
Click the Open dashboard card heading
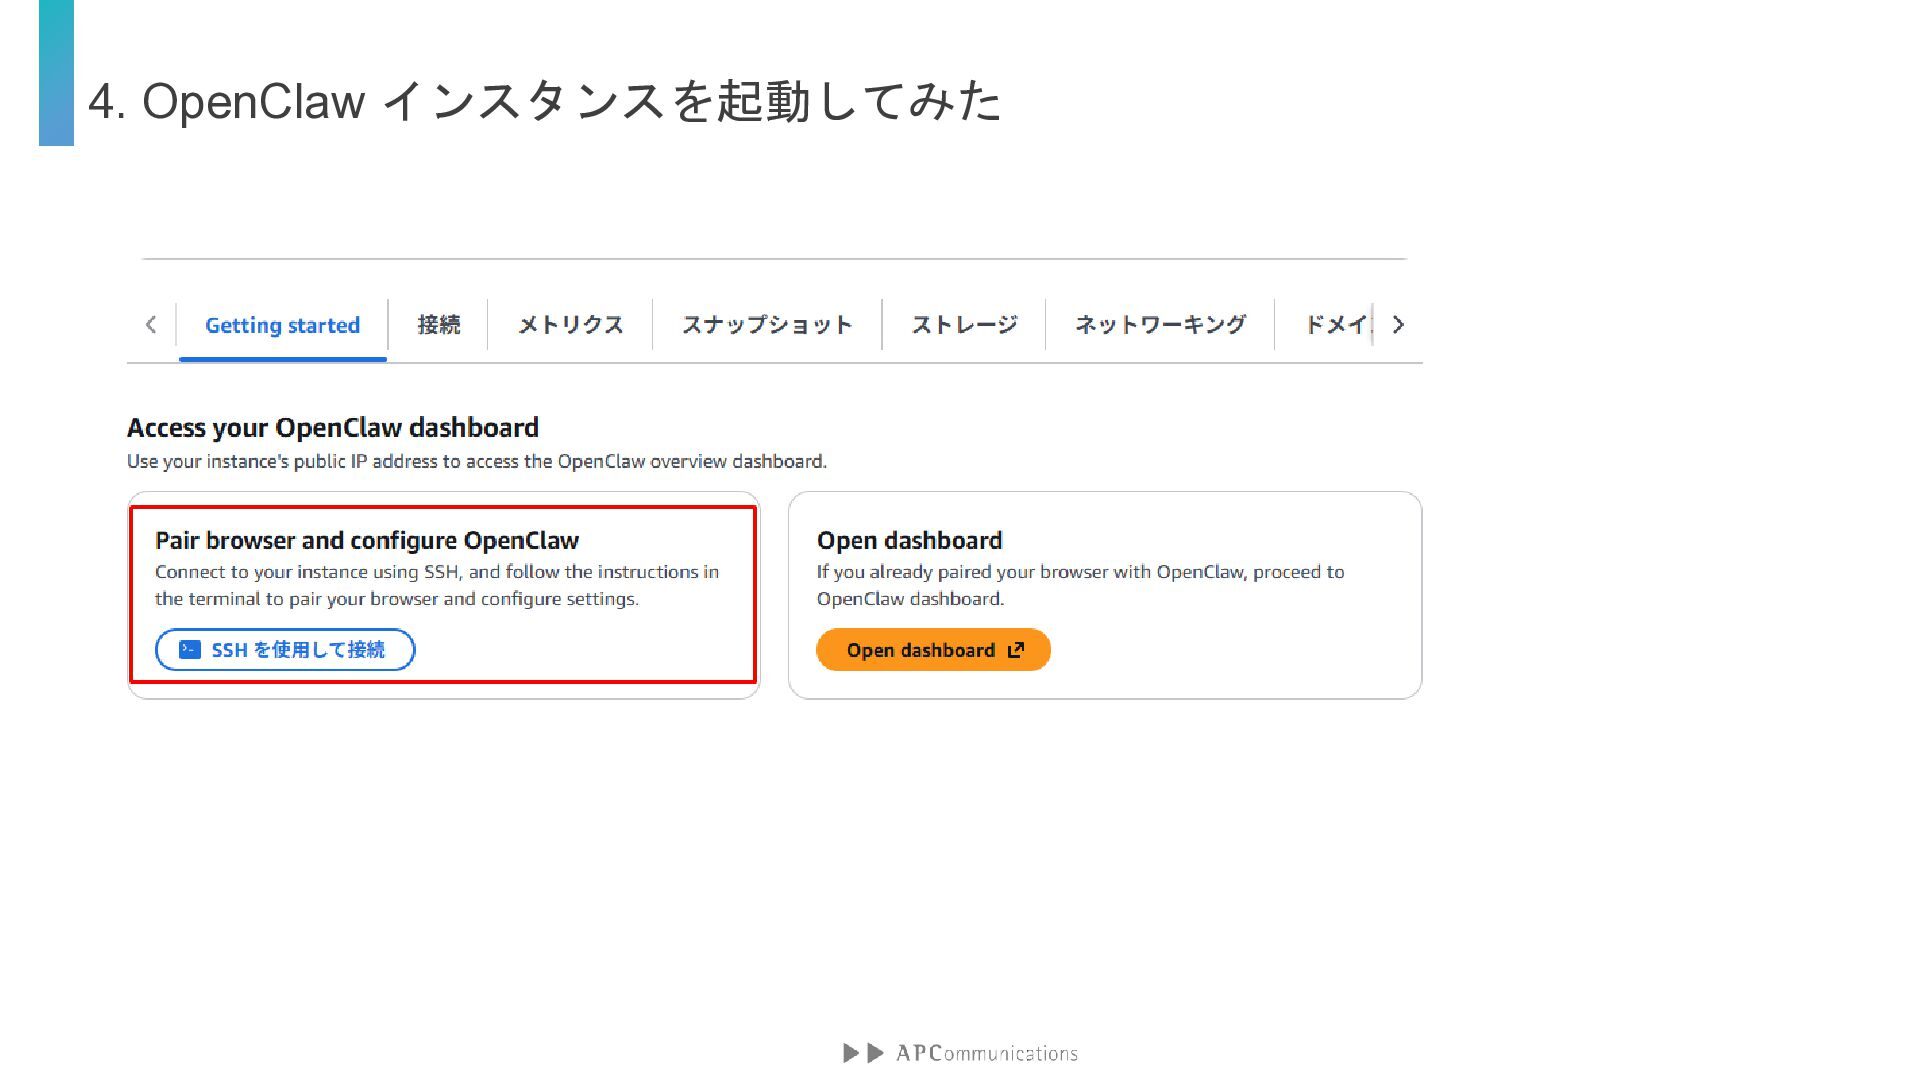(909, 541)
